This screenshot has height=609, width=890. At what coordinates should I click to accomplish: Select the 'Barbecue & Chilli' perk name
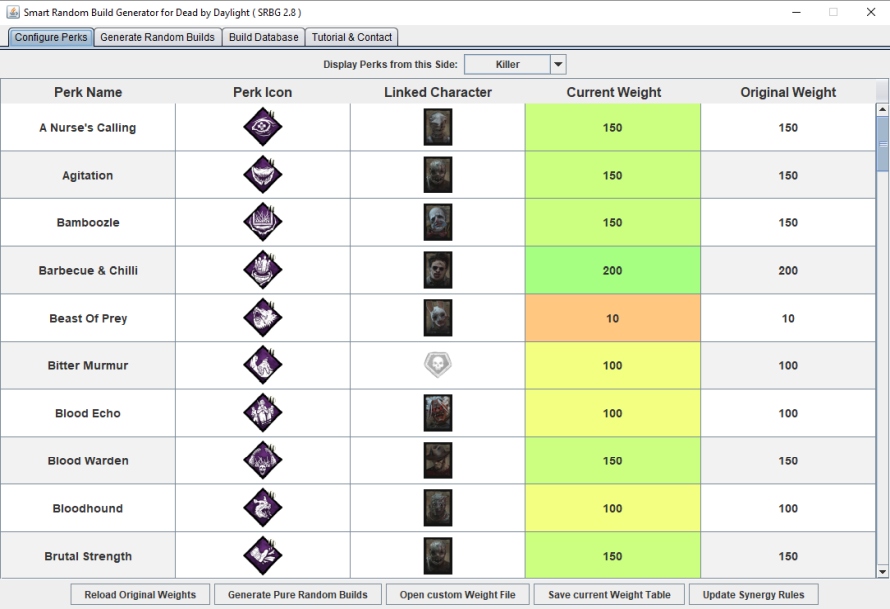[88, 270]
